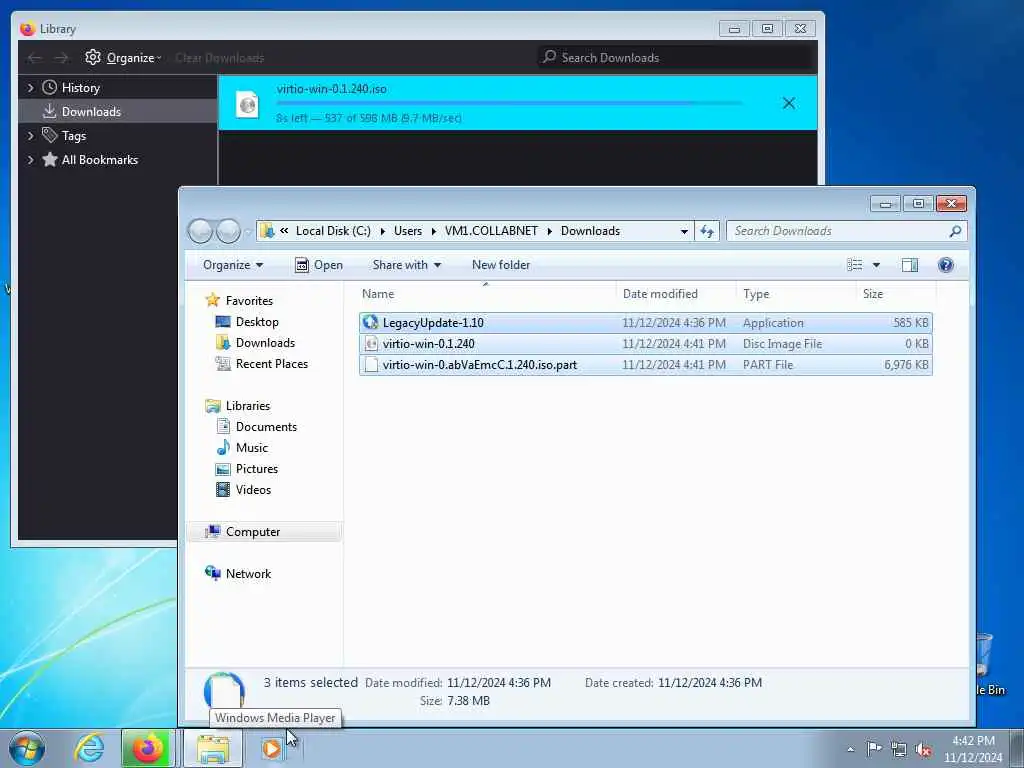Click the network tray icon
This screenshot has height=768, width=1024.
click(899, 750)
